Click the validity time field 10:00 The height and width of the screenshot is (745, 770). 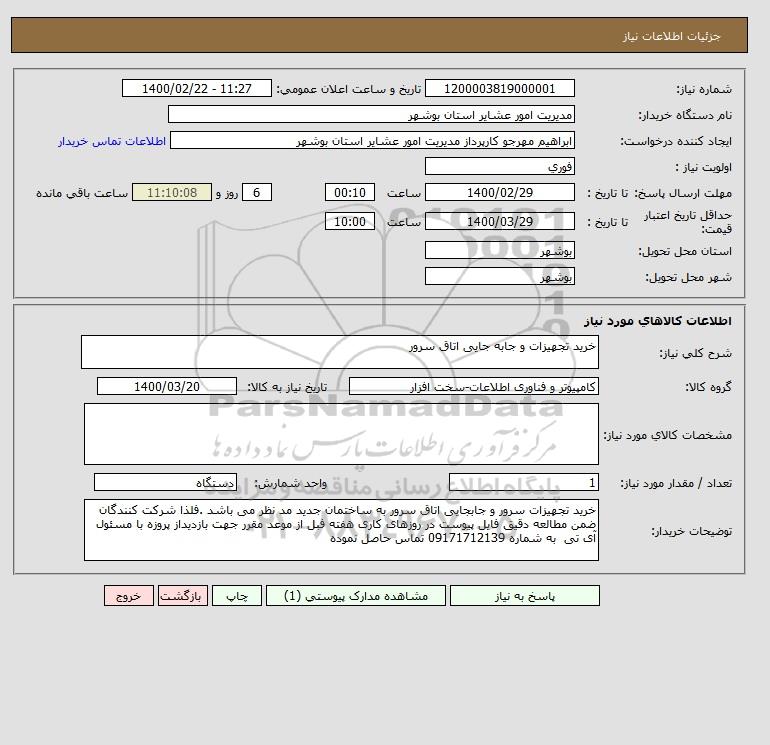point(350,221)
